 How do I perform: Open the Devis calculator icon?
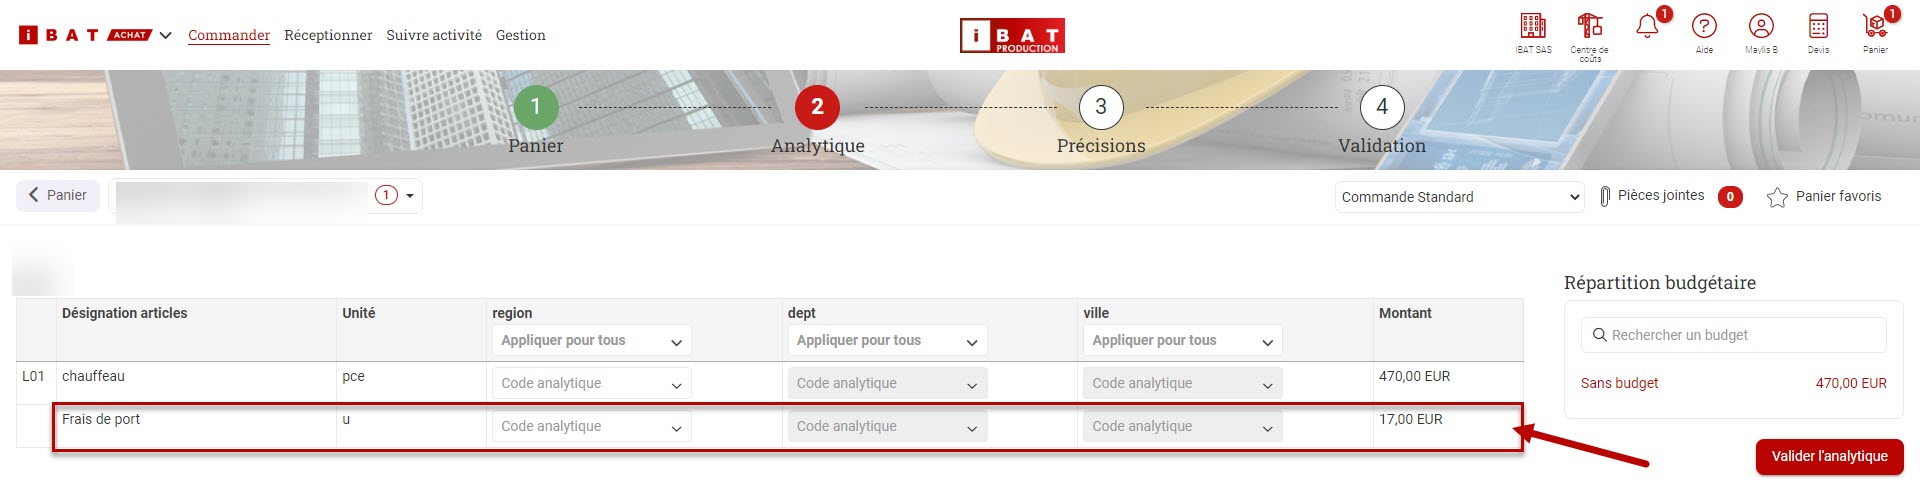pyautogui.click(x=1818, y=27)
